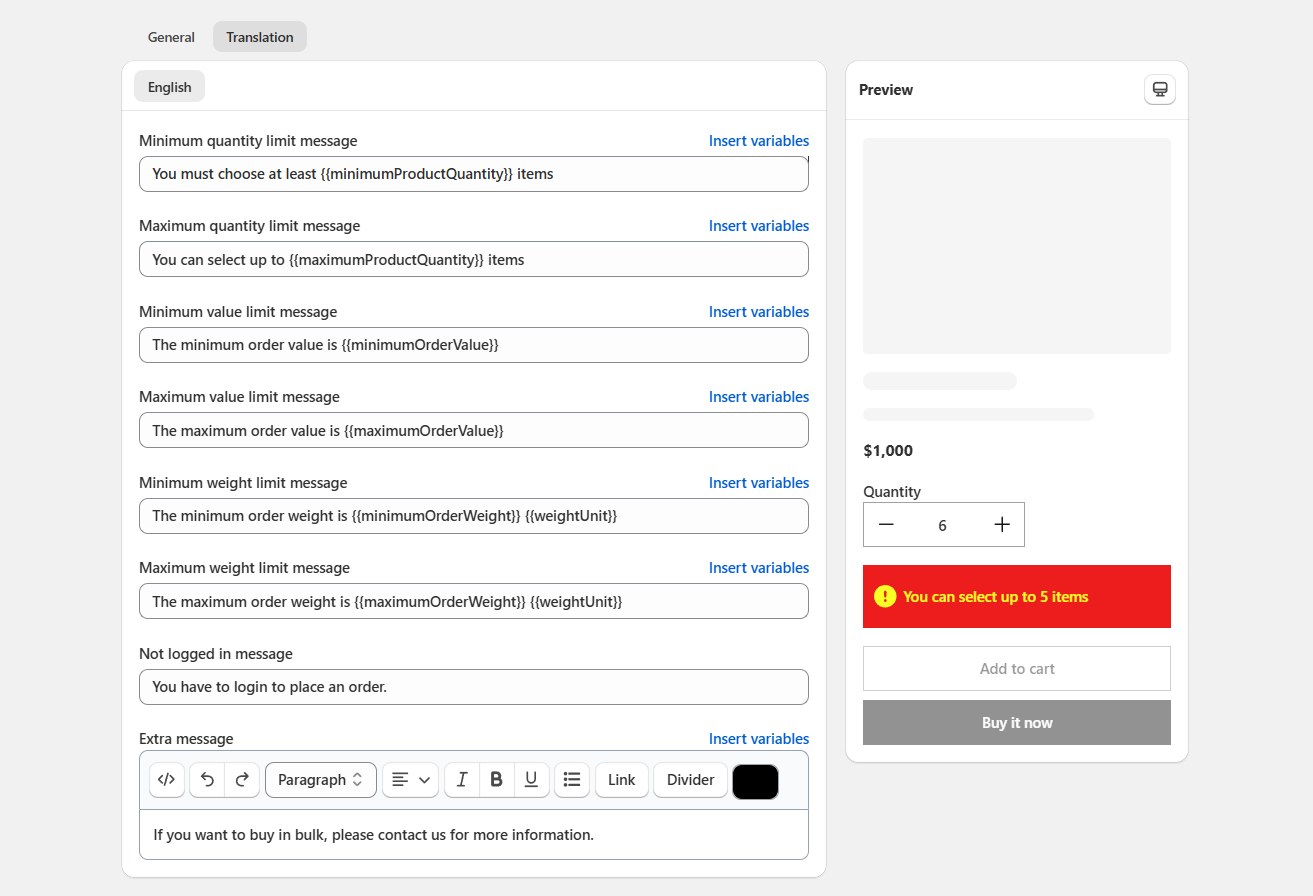Open the Paragraph style dropdown

click(320, 780)
